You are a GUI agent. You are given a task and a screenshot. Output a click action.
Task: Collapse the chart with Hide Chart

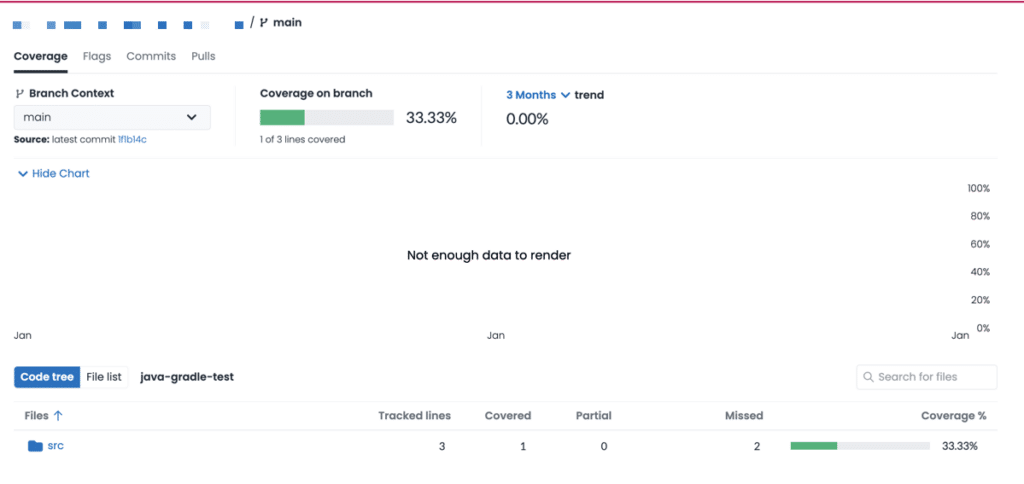click(x=53, y=173)
